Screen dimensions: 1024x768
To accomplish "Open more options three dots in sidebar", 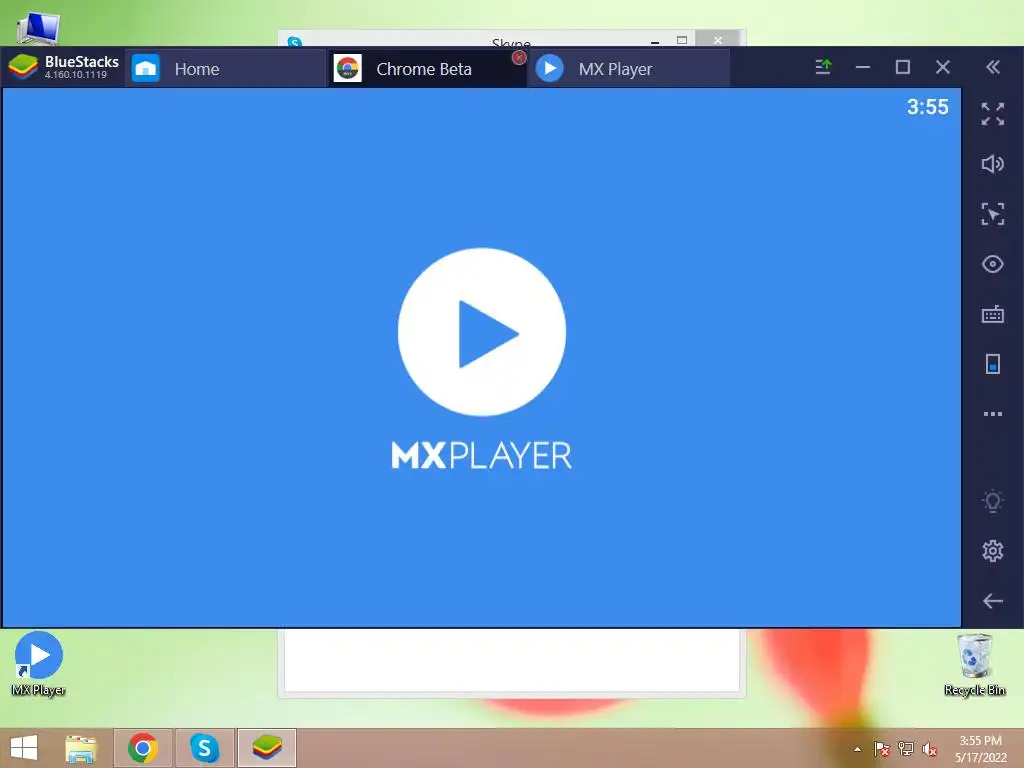I will click(993, 414).
